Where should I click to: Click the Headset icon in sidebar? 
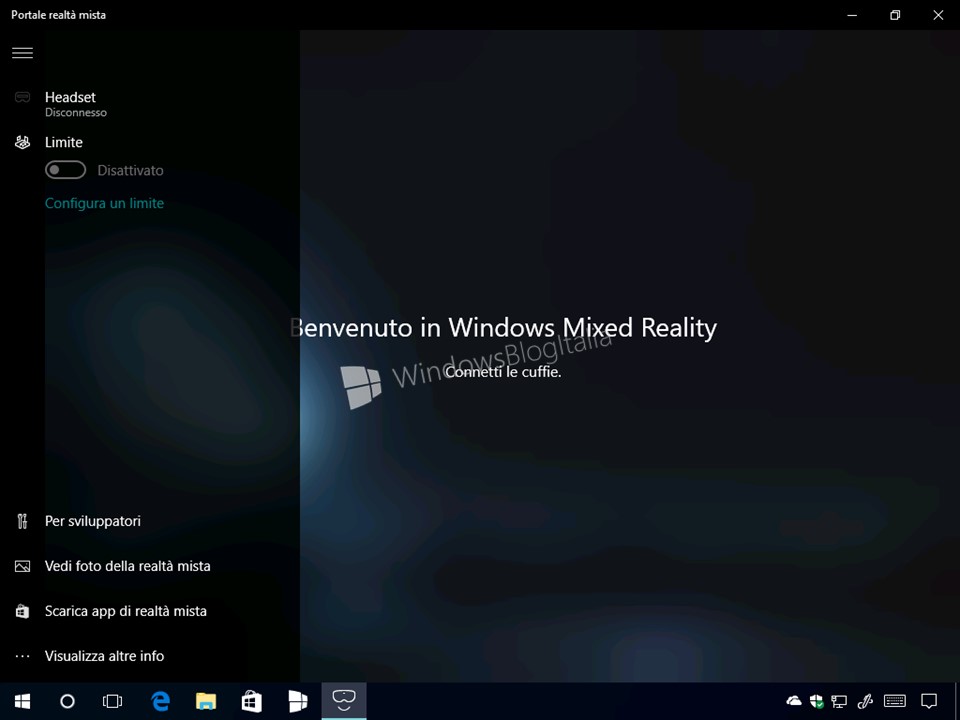(23, 97)
